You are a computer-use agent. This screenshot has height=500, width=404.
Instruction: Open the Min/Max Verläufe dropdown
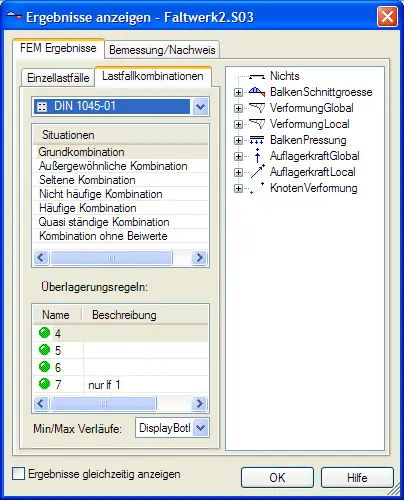(x=201, y=428)
